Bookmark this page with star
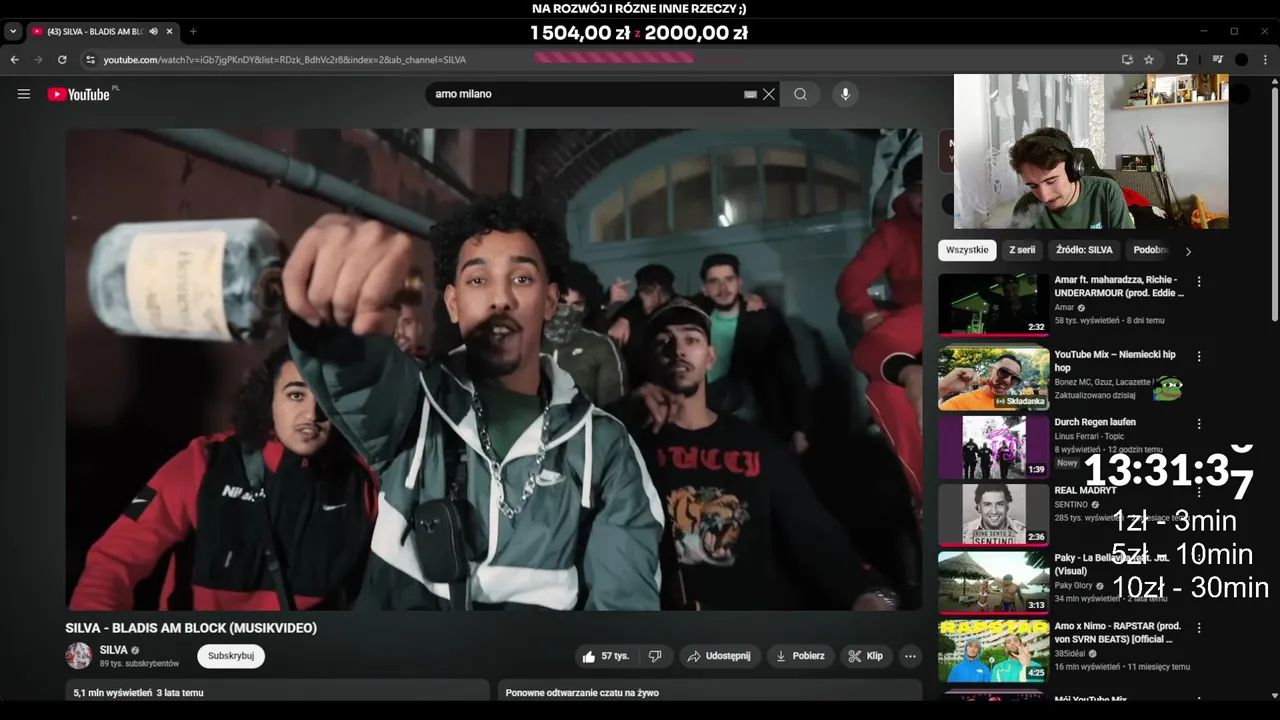The height and width of the screenshot is (720, 1280). click(1149, 60)
